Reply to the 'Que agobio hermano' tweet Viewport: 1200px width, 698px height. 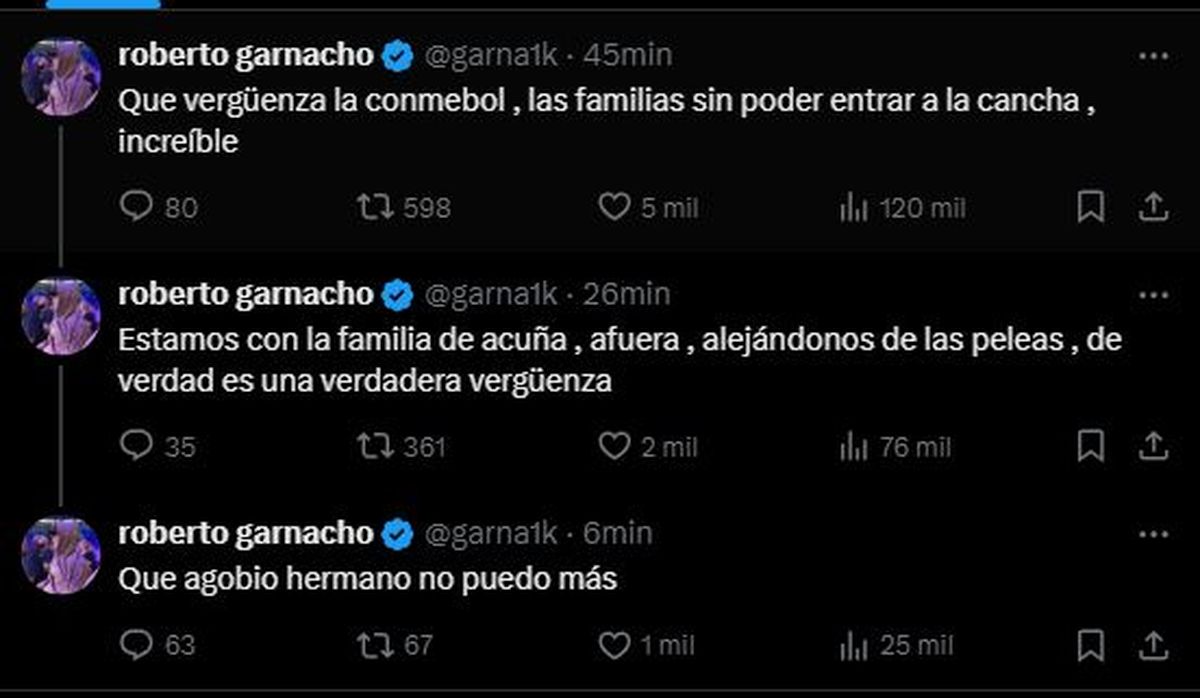point(135,644)
